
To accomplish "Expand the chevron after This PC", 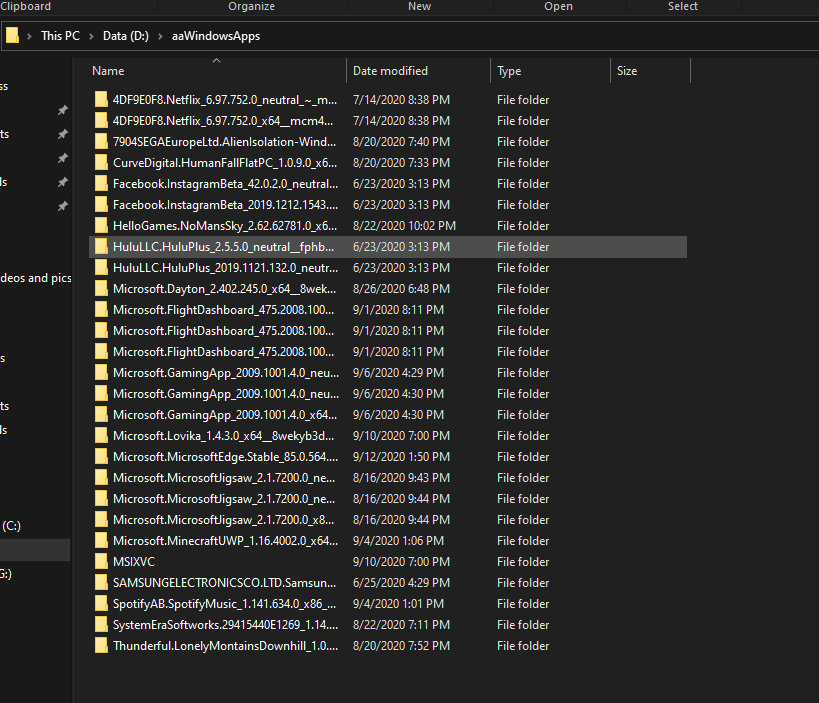I will 91,36.
